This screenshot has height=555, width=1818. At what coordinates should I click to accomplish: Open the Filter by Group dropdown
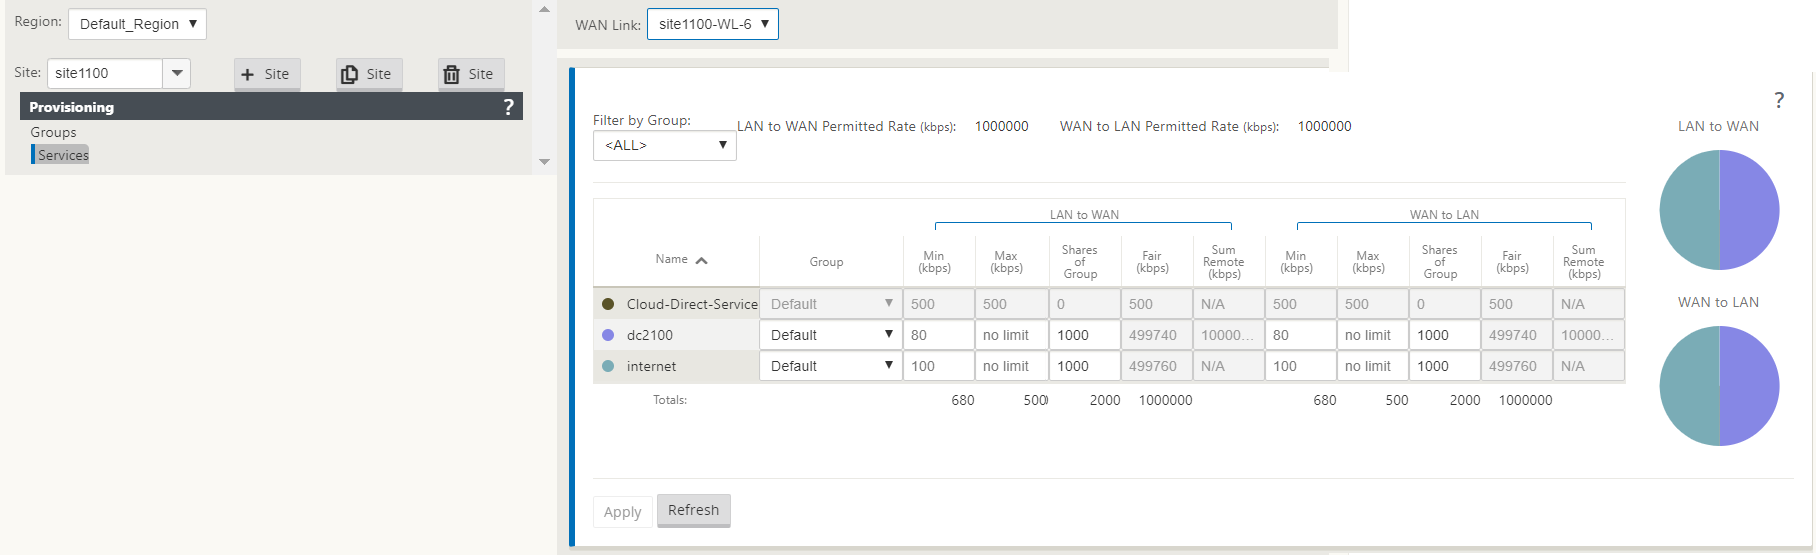pos(665,145)
